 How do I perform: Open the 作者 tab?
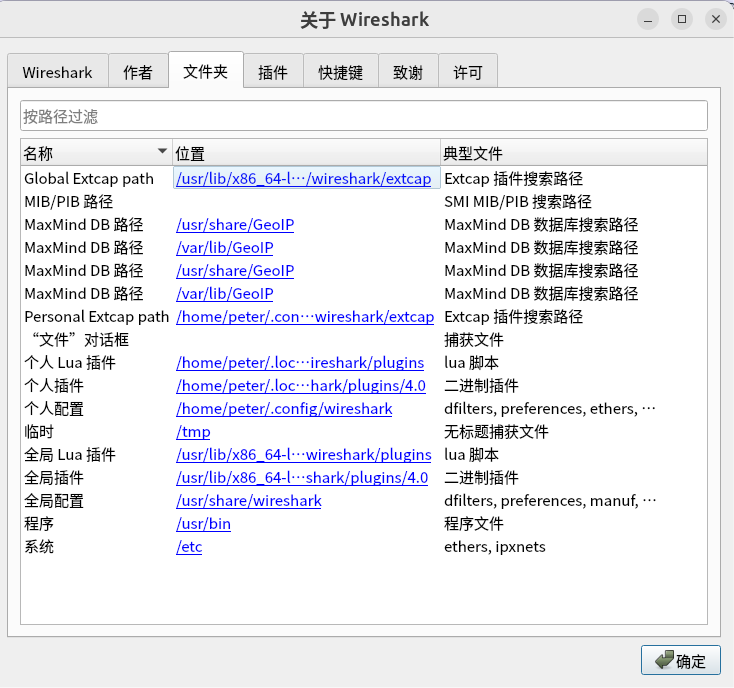(x=138, y=72)
